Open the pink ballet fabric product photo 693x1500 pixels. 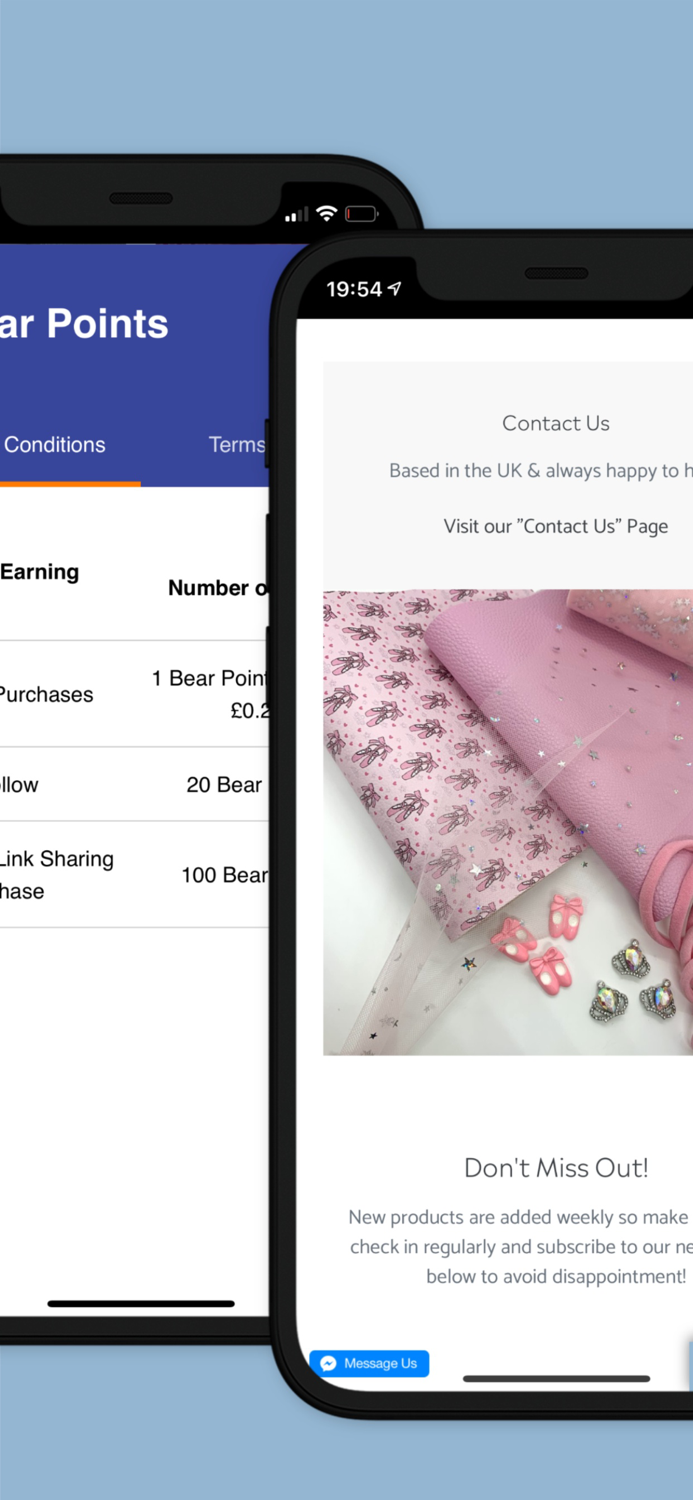508,822
